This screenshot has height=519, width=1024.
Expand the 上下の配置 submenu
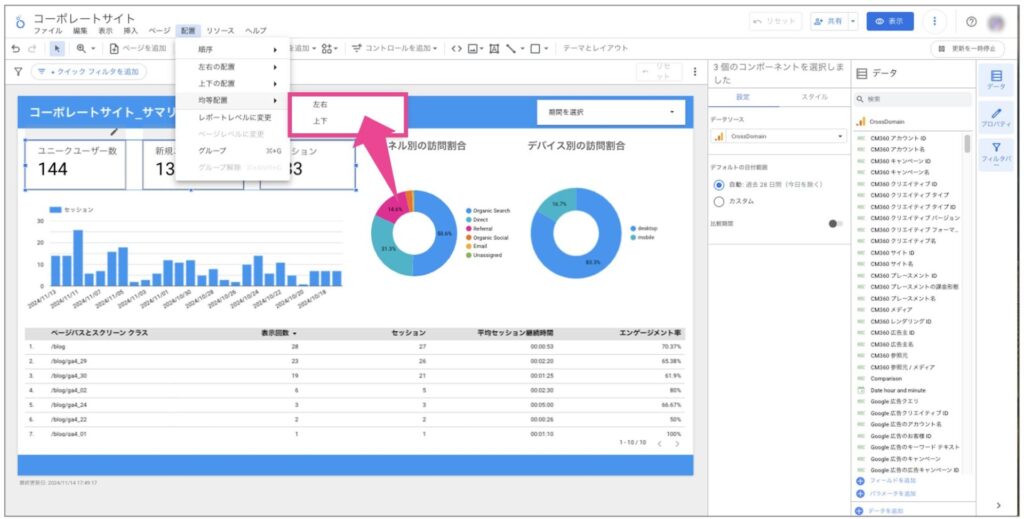pos(232,84)
